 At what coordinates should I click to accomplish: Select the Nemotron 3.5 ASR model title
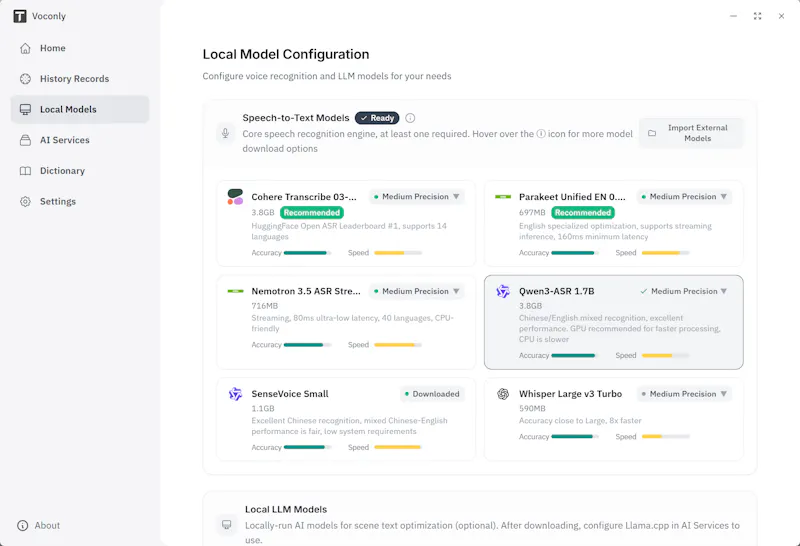(x=306, y=291)
